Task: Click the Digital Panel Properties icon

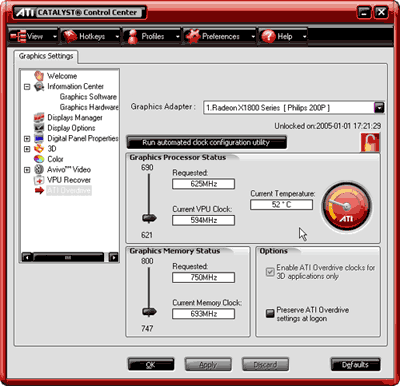Action: pyautogui.click(x=39, y=138)
